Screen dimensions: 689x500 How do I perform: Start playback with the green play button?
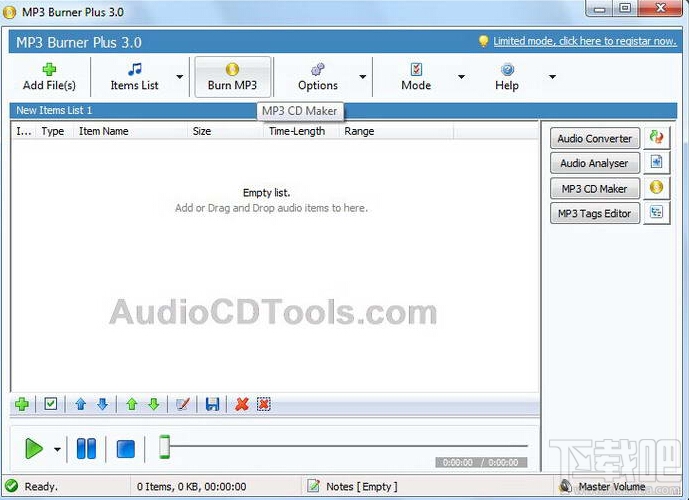click(x=34, y=449)
